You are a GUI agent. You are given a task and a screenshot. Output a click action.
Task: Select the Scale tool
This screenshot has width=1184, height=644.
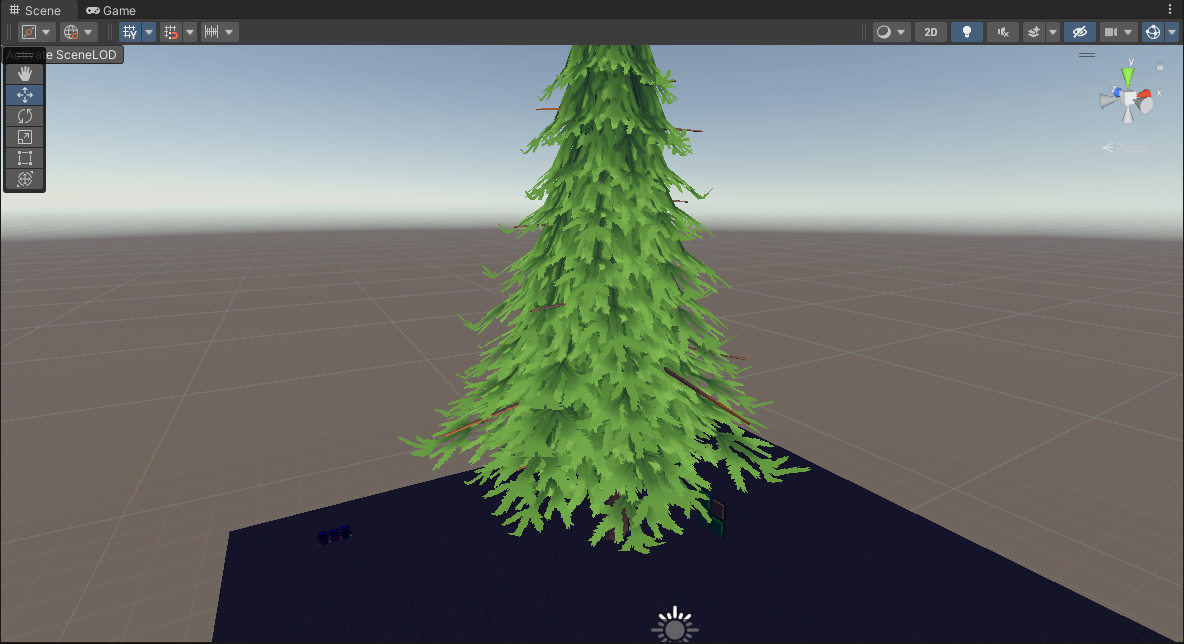25,137
